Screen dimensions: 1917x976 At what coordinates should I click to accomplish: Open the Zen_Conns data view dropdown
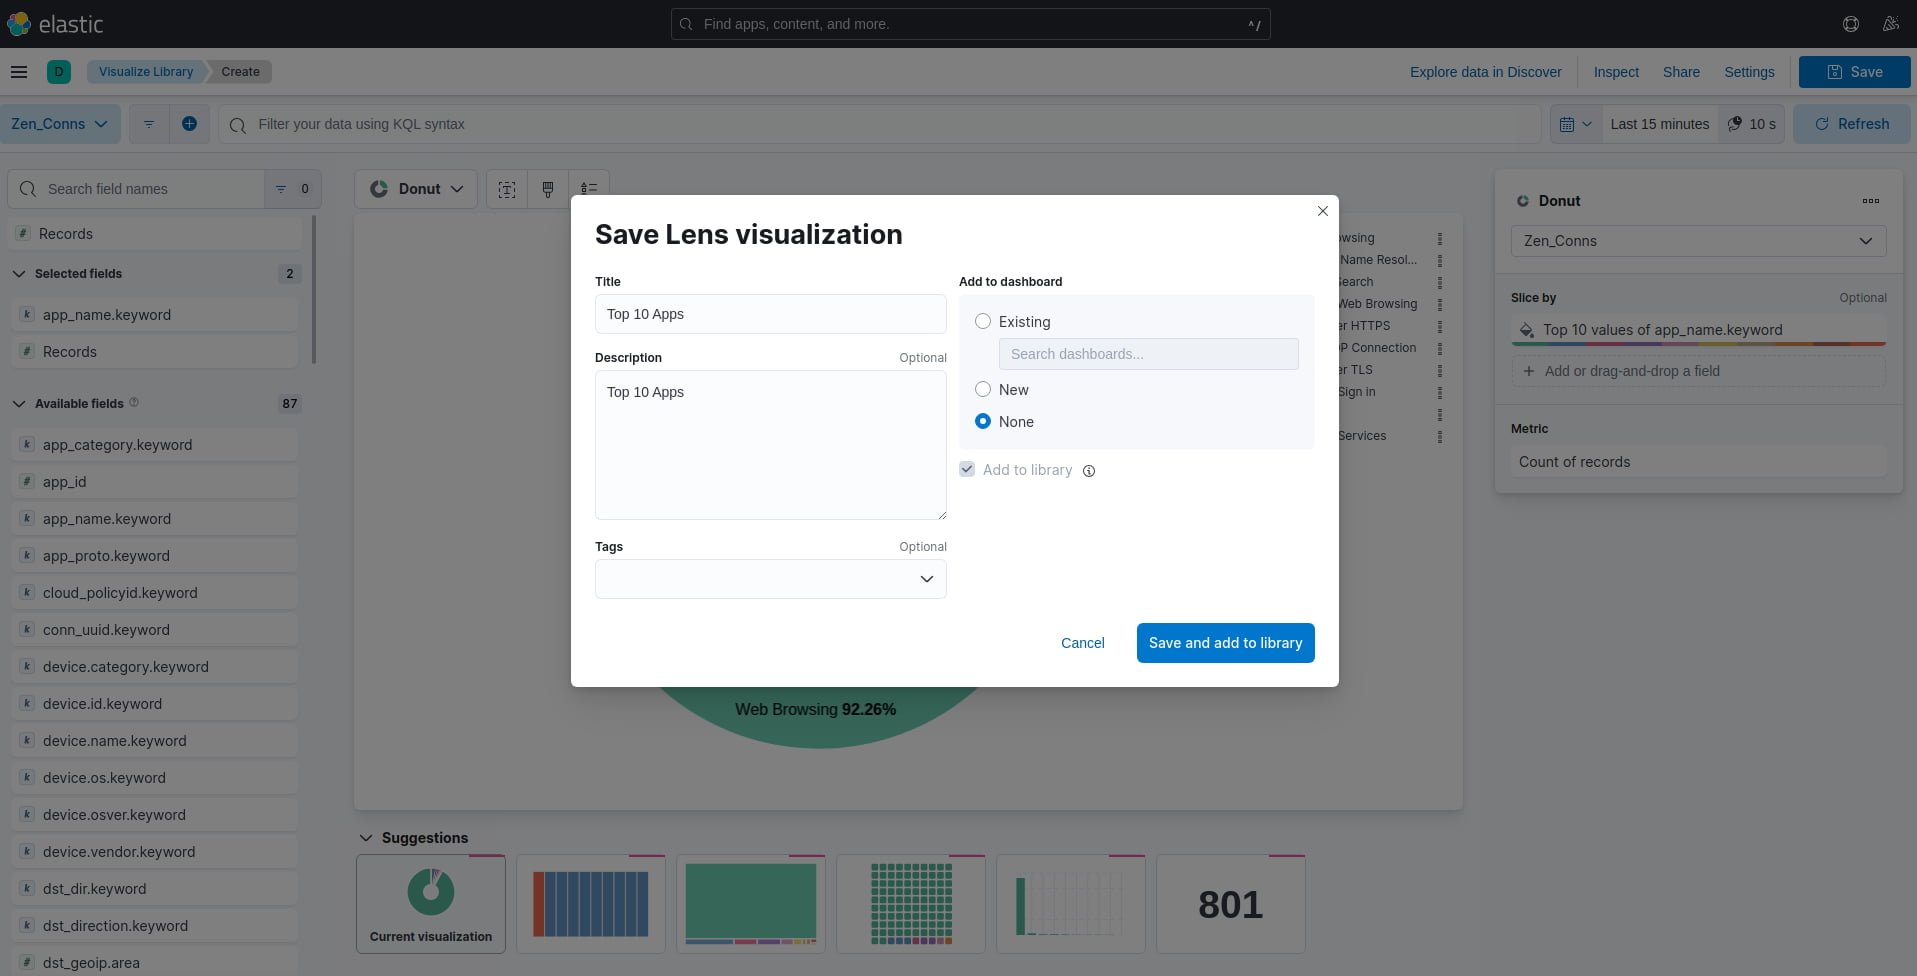pos(59,124)
